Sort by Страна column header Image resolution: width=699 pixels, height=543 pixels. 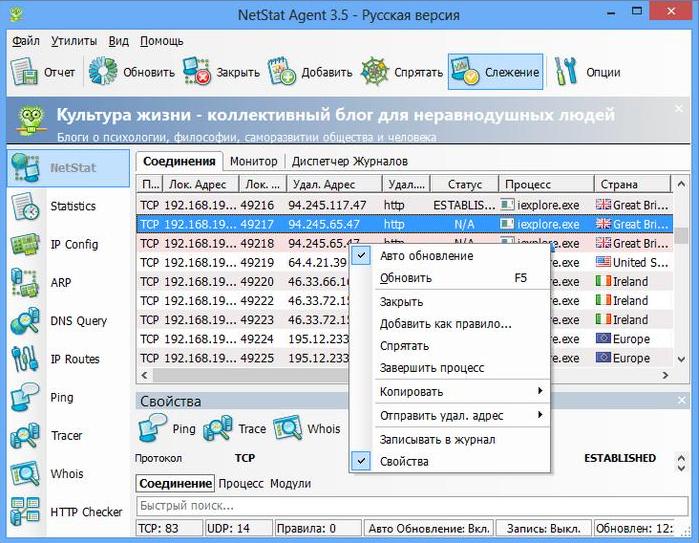click(632, 184)
